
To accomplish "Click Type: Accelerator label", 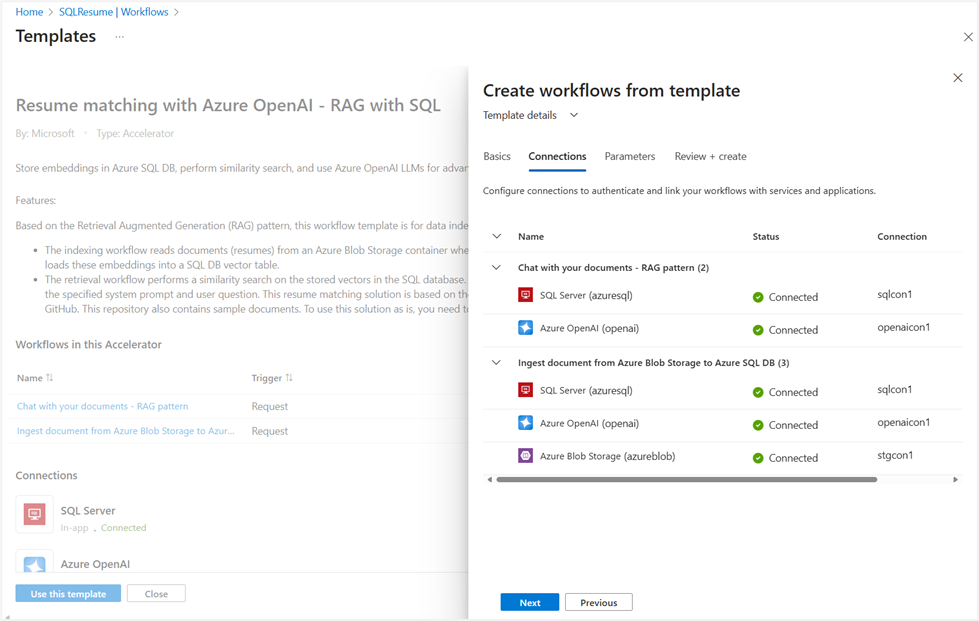I will click(x=135, y=134).
